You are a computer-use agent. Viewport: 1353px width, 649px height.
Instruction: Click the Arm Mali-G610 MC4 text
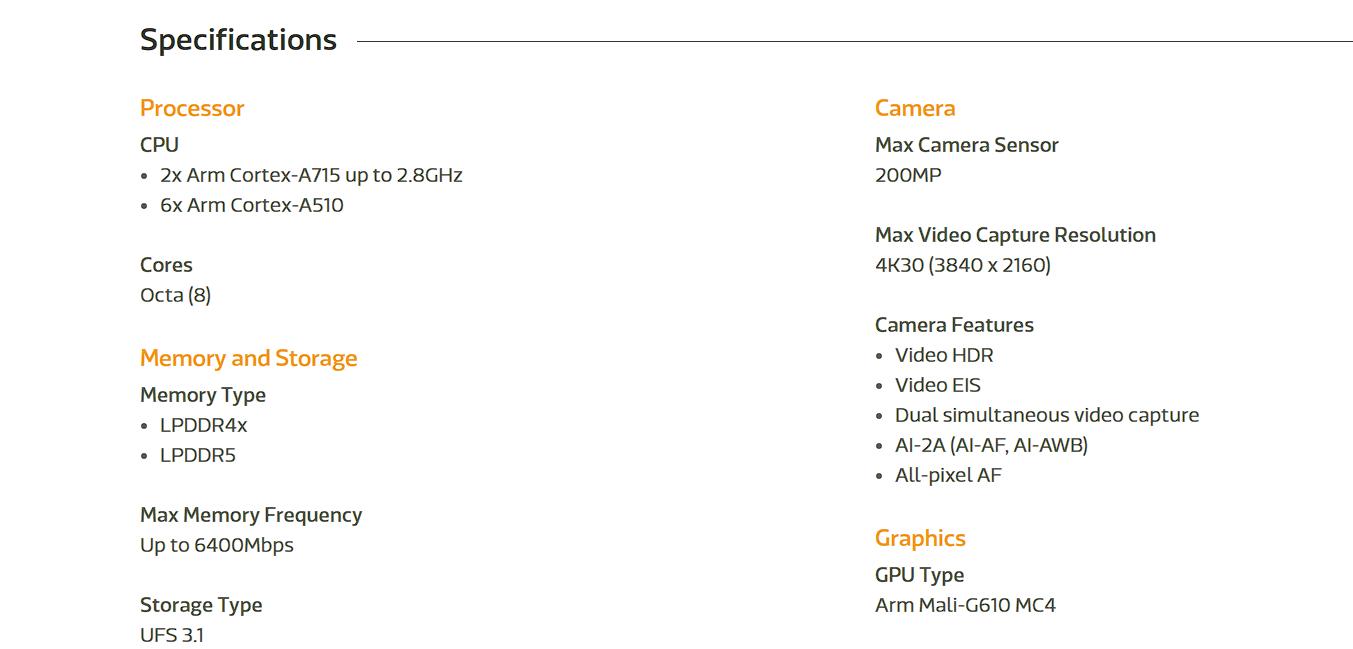[965, 605]
